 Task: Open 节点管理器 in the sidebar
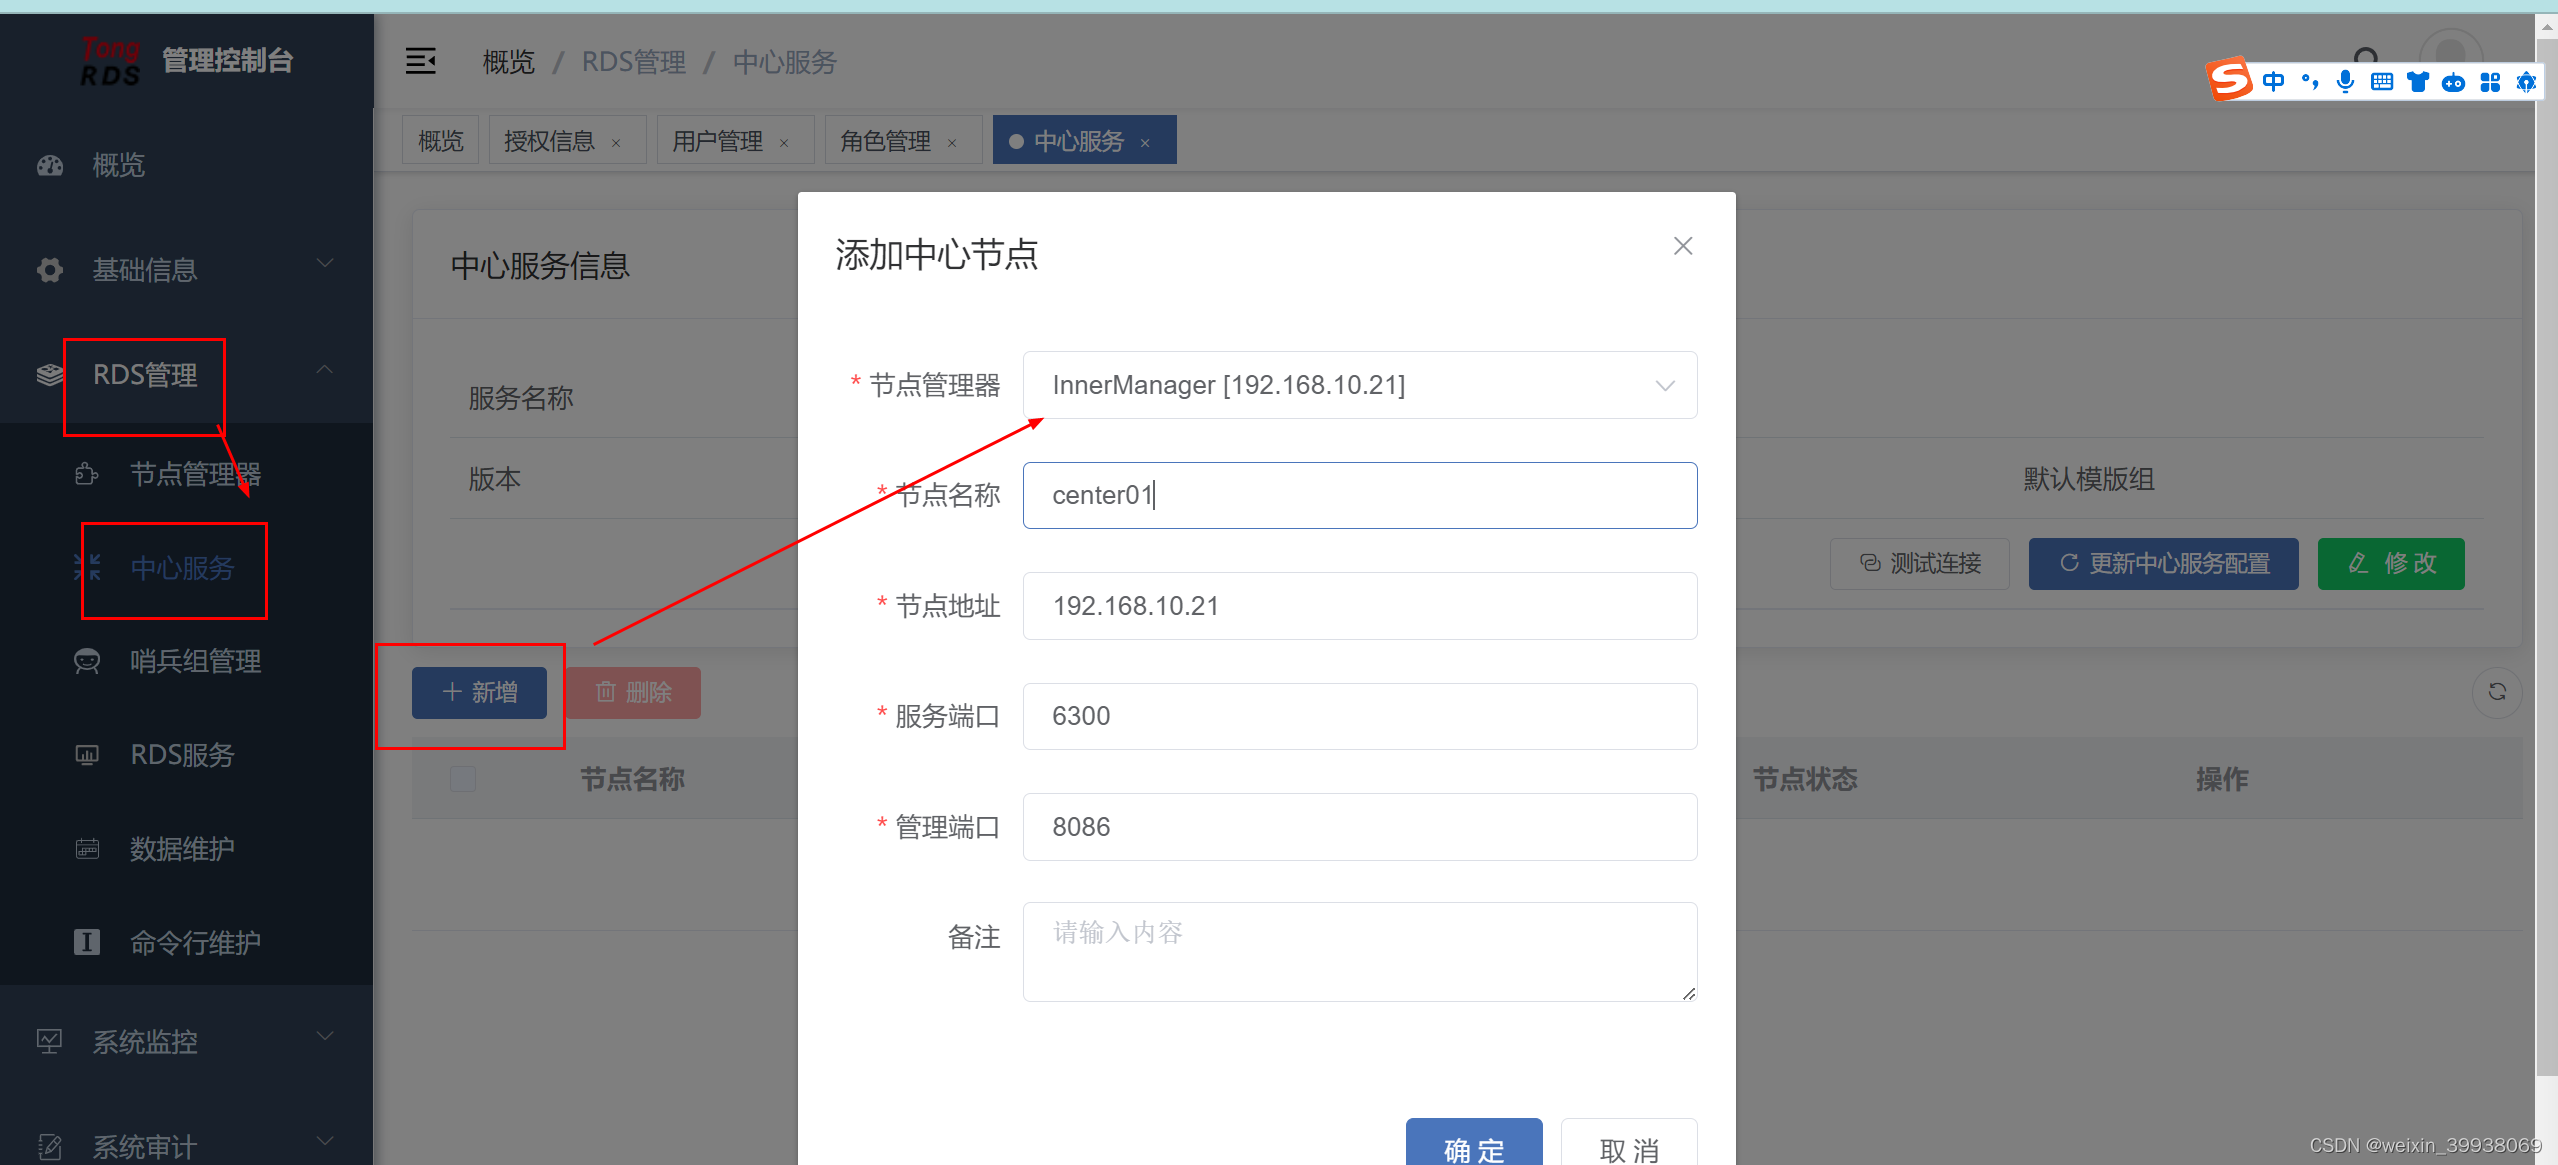point(196,474)
